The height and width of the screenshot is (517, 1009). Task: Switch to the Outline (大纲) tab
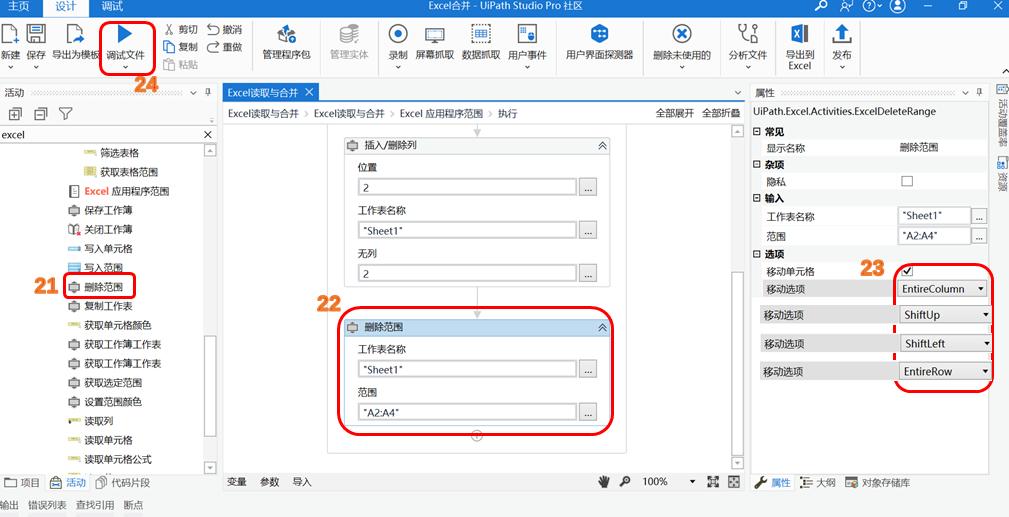coord(818,482)
